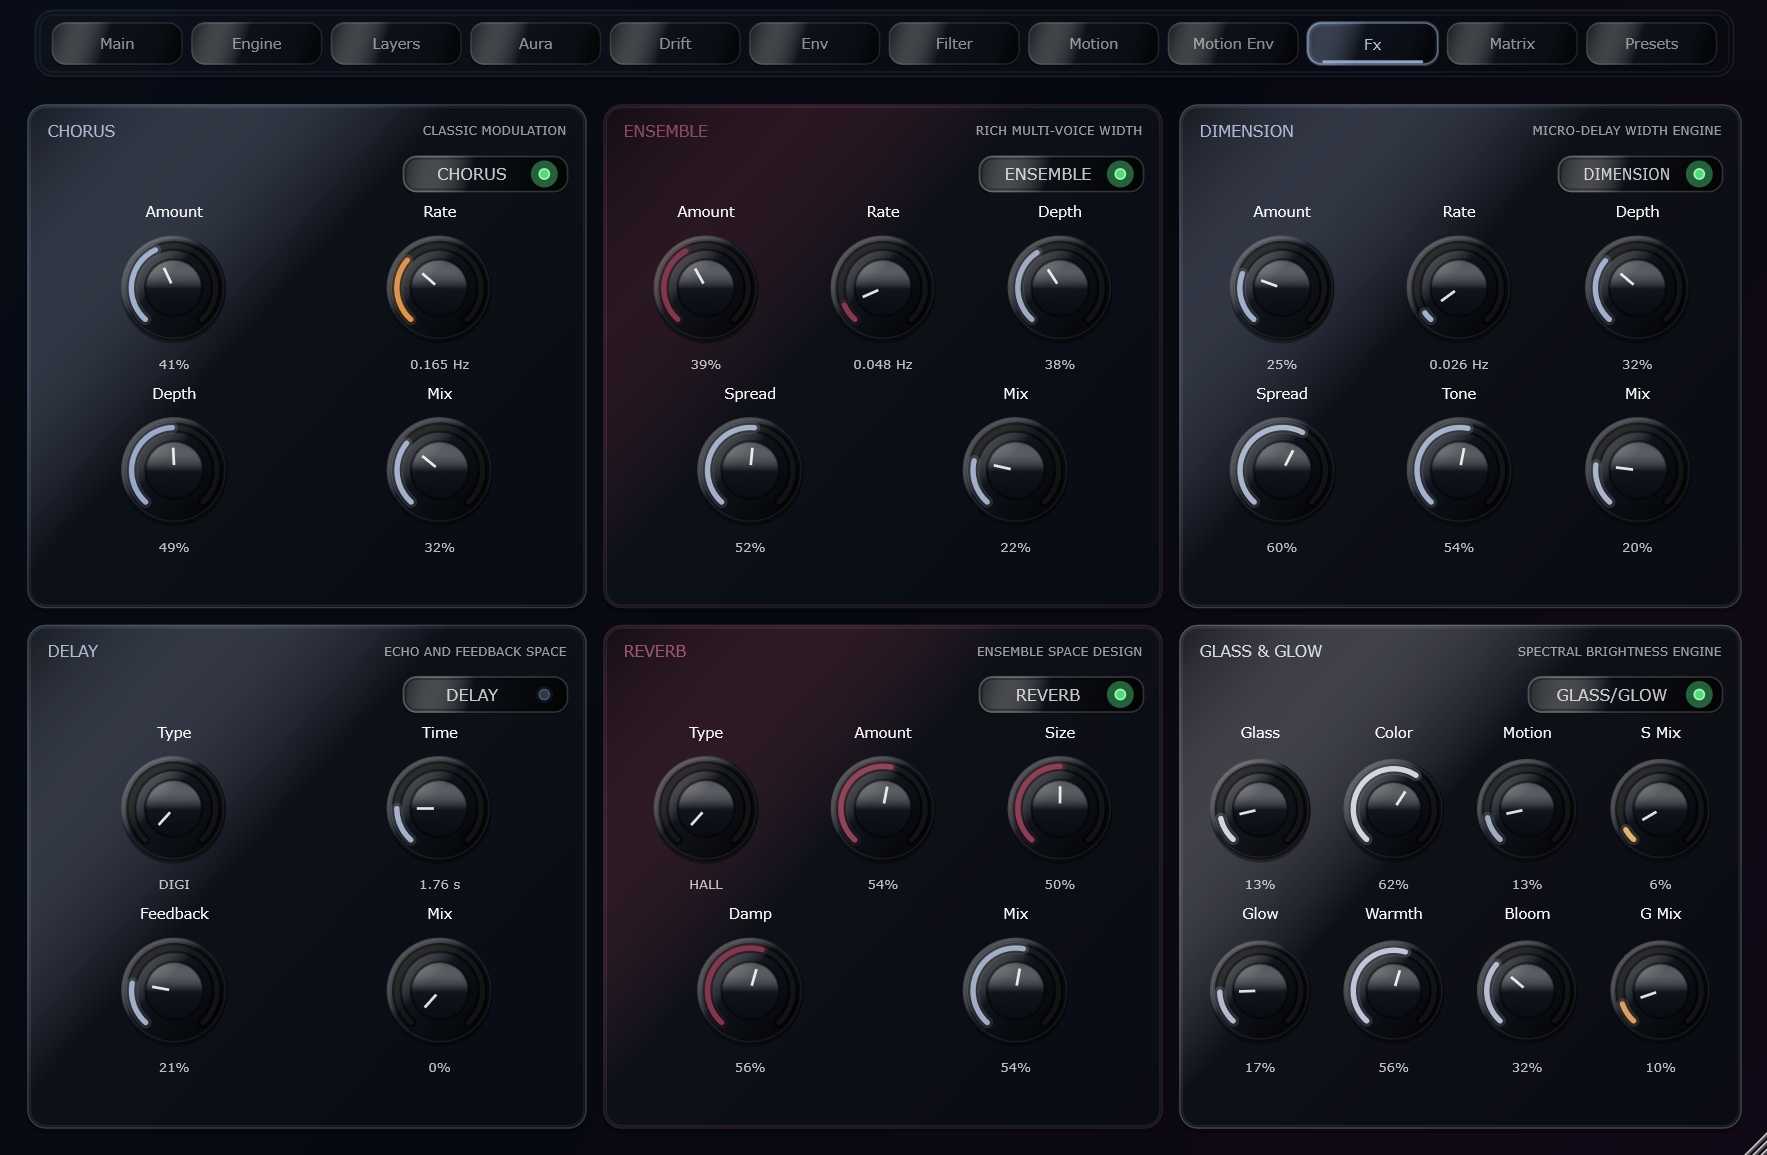Click the Dimension Rate knob at 0.026 Hz

[x=1458, y=288]
